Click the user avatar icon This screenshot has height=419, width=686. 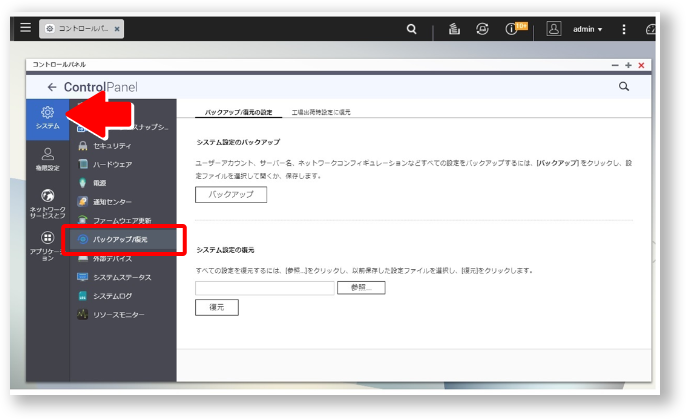(x=553, y=29)
